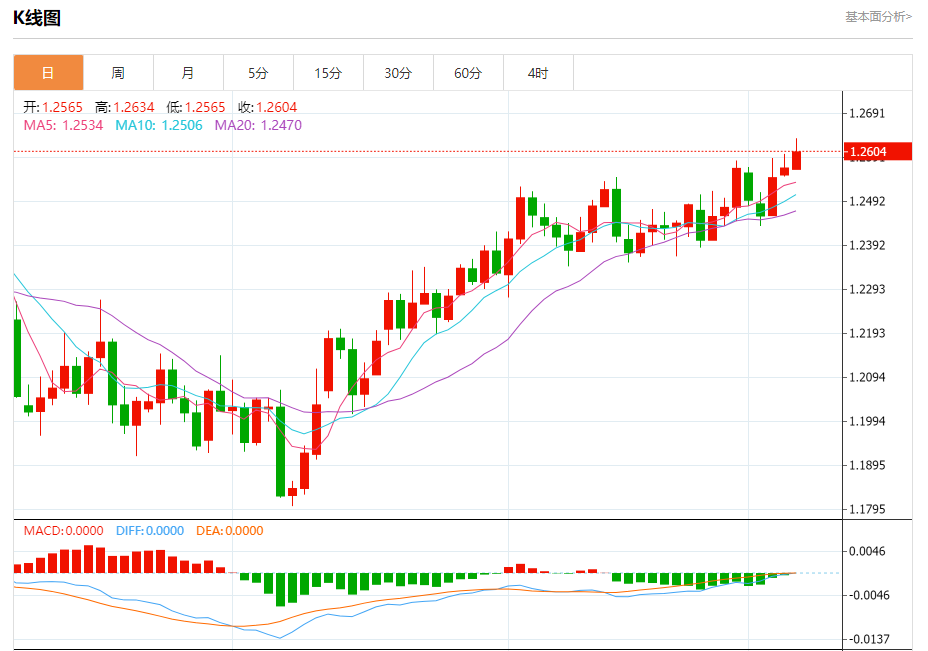Viewport: 928px width, 651px height.
Task: Click the DEA:0.0000 indicator label
Action: pos(230,530)
